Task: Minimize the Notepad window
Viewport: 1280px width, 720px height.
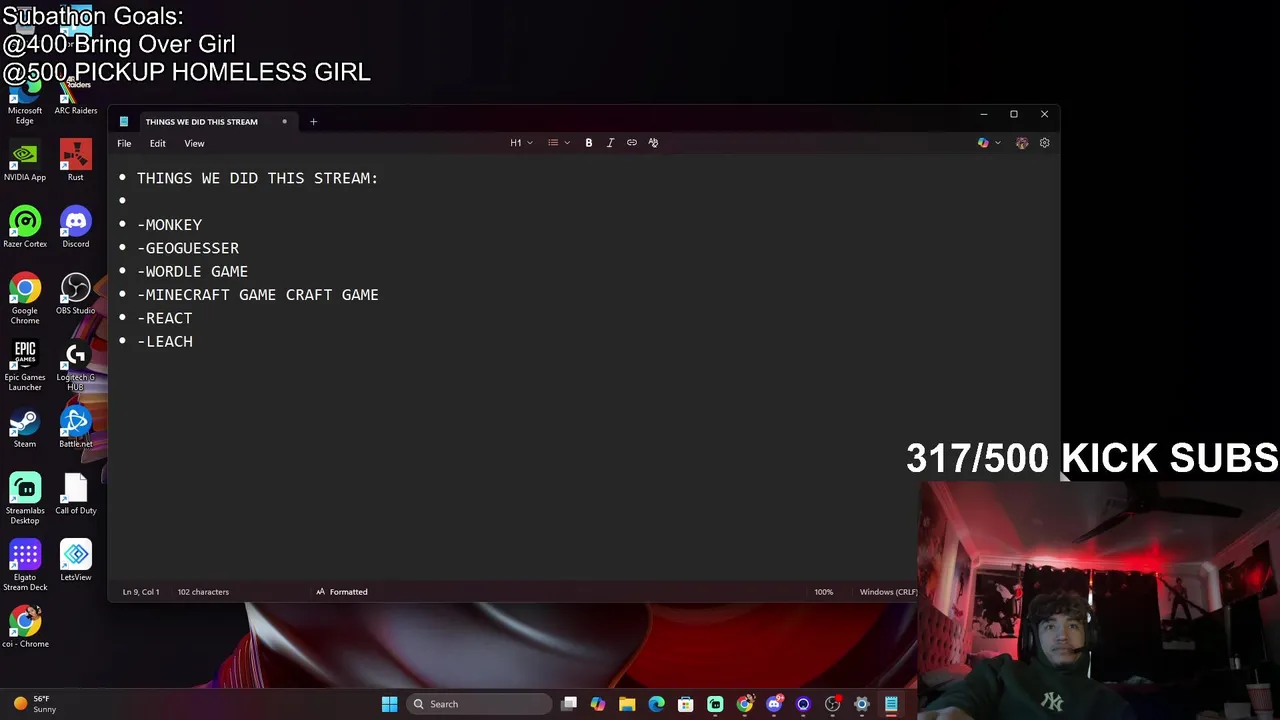Action: [x=983, y=114]
